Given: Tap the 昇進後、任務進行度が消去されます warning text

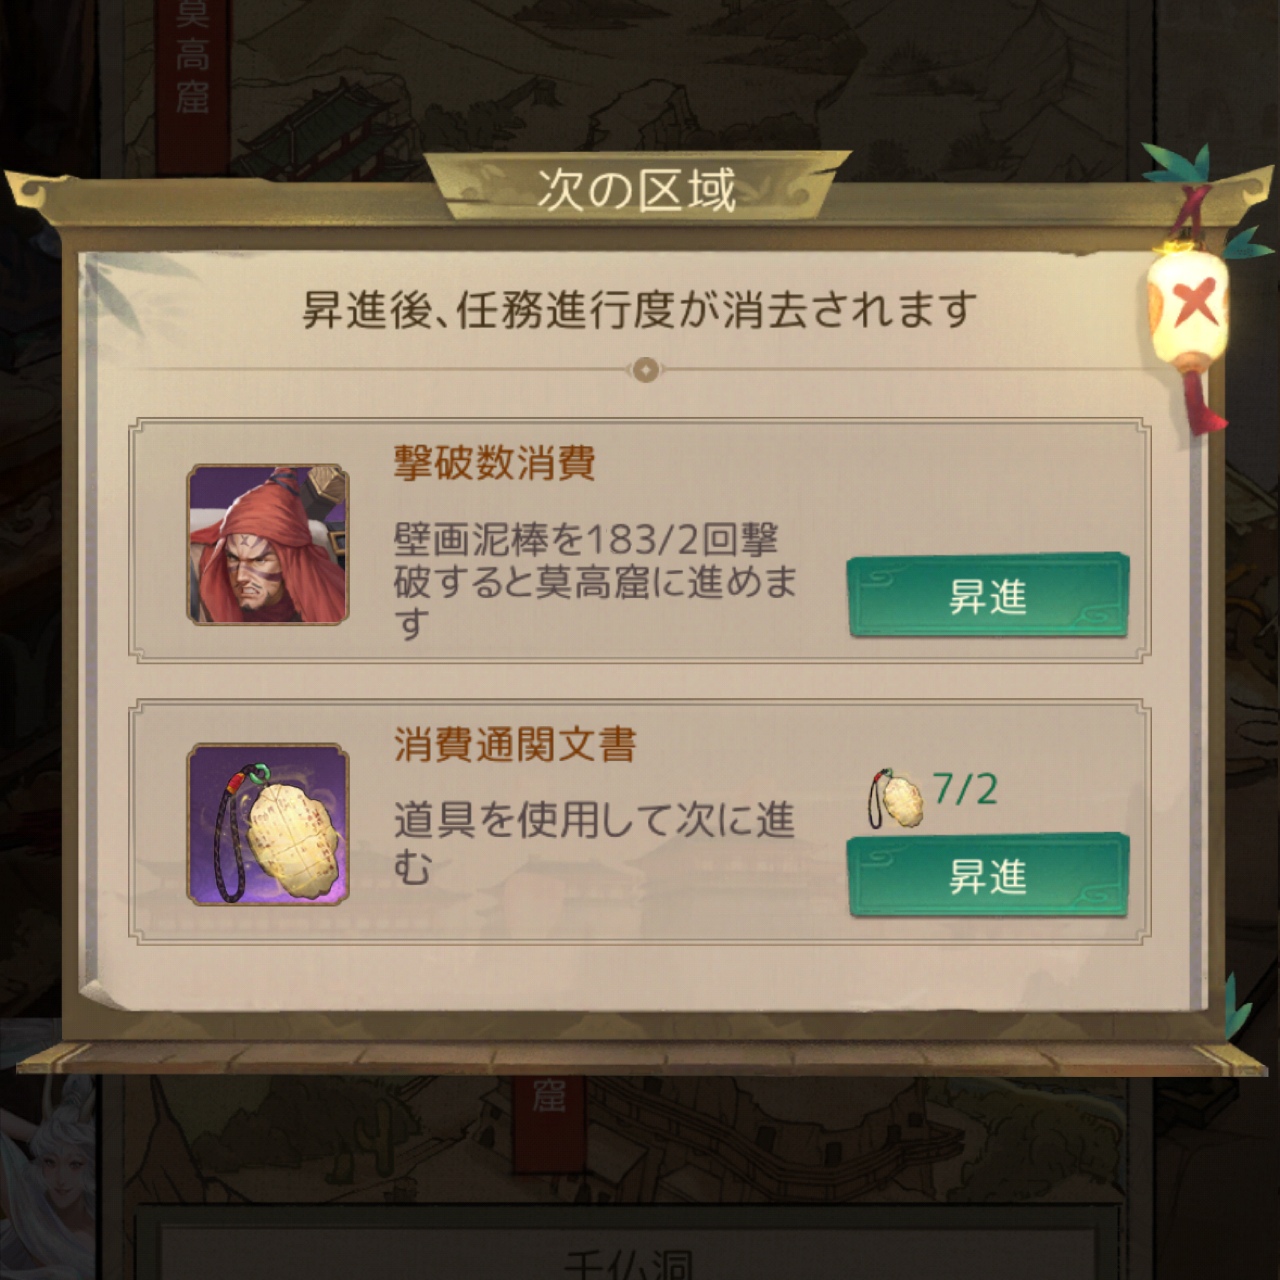Looking at the screenshot, I should 639,309.
